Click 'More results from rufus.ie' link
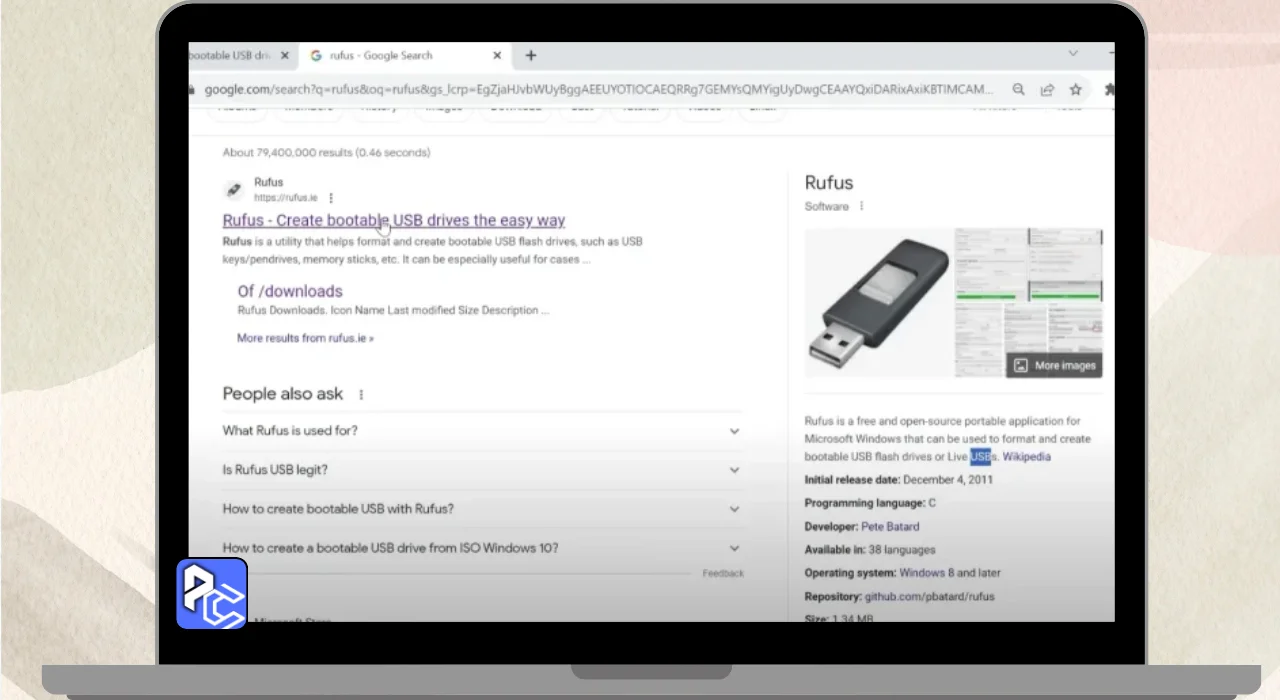The height and width of the screenshot is (700, 1280). click(305, 338)
